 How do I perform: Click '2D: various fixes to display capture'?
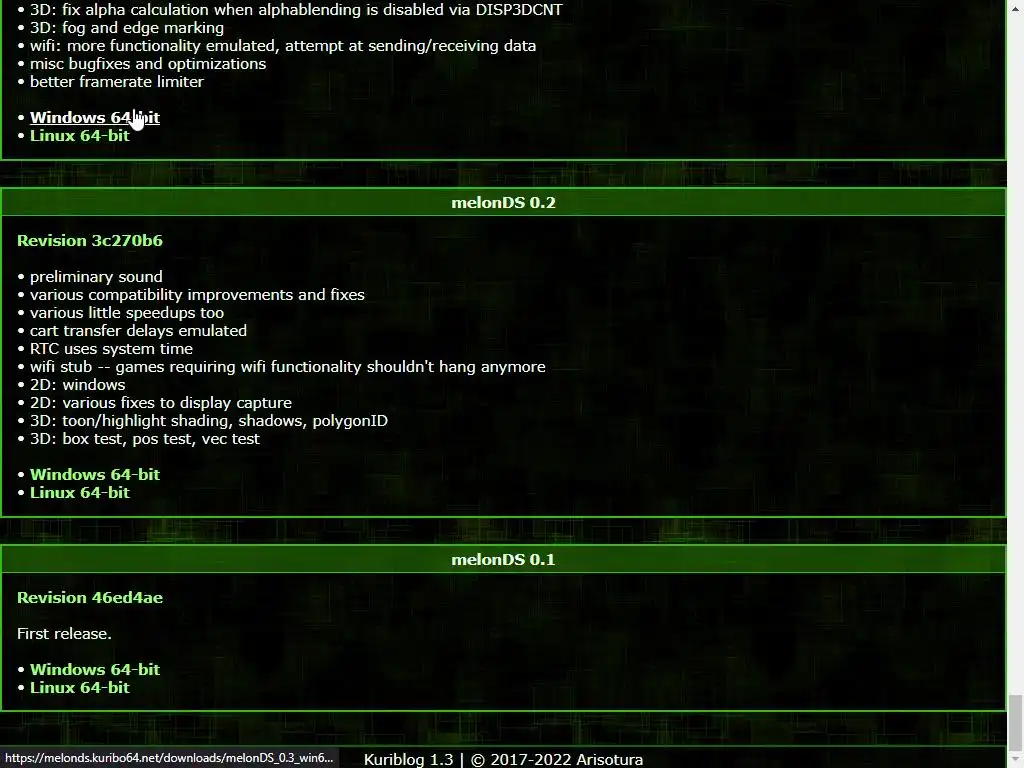coord(161,403)
